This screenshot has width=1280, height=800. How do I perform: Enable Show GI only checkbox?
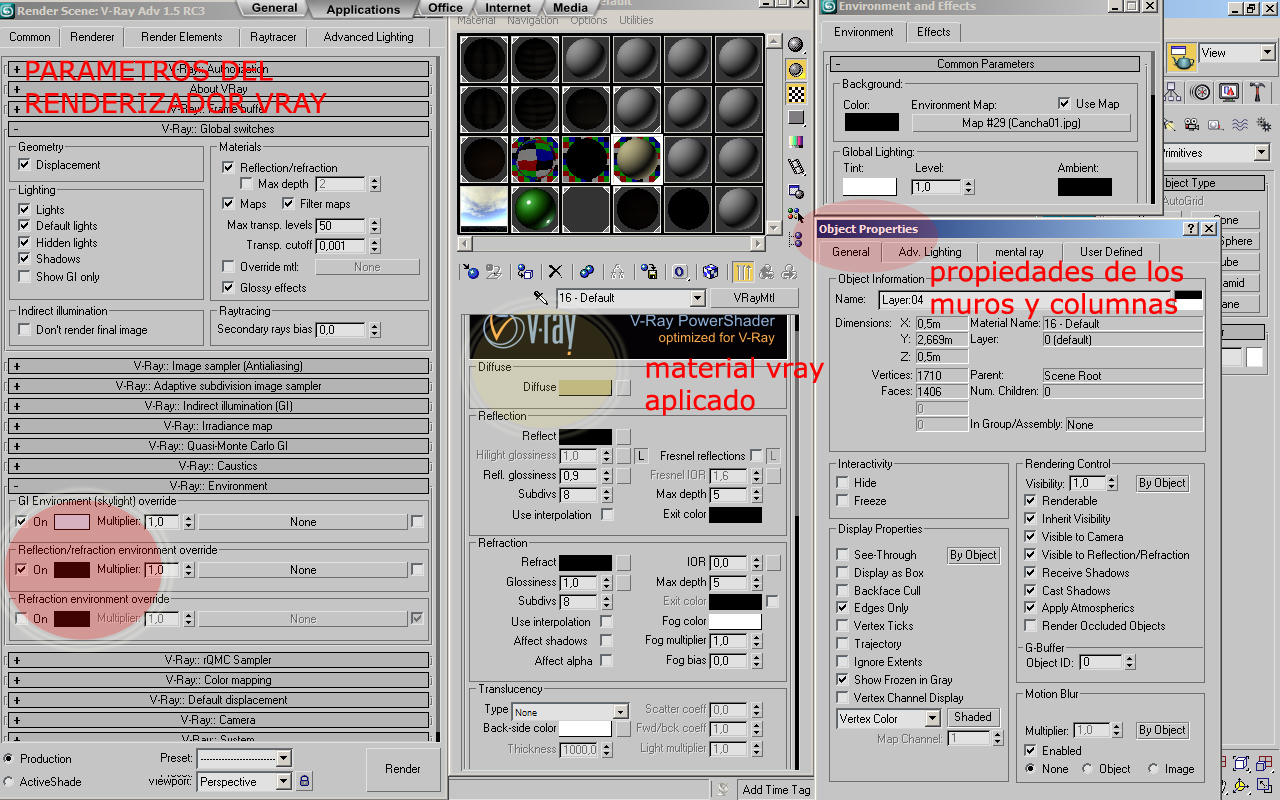pos(25,277)
